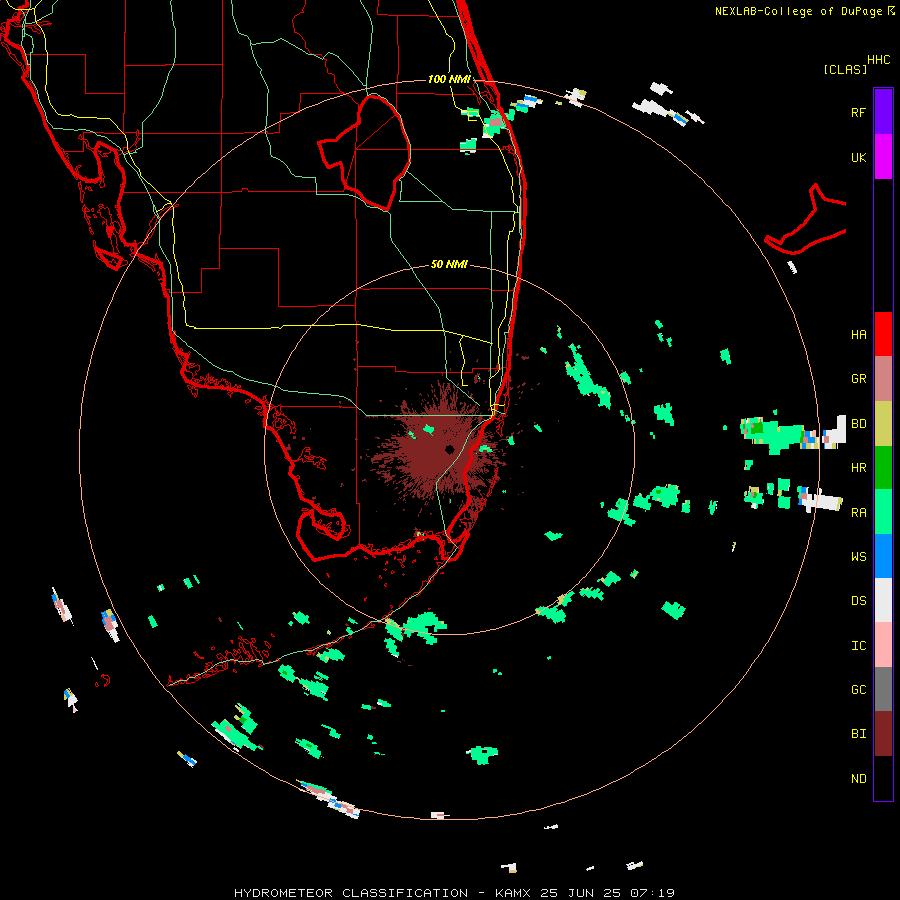Pick the DS white legend swatch
900x900 pixels.
(x=883, y=600)
